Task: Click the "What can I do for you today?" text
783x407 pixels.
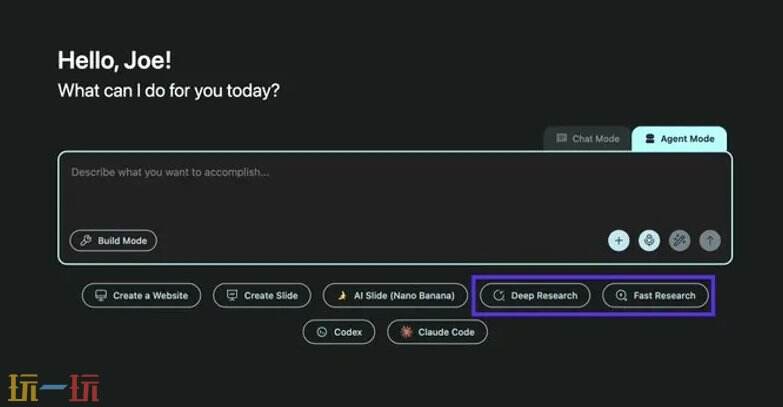Action: click(168, 90)
